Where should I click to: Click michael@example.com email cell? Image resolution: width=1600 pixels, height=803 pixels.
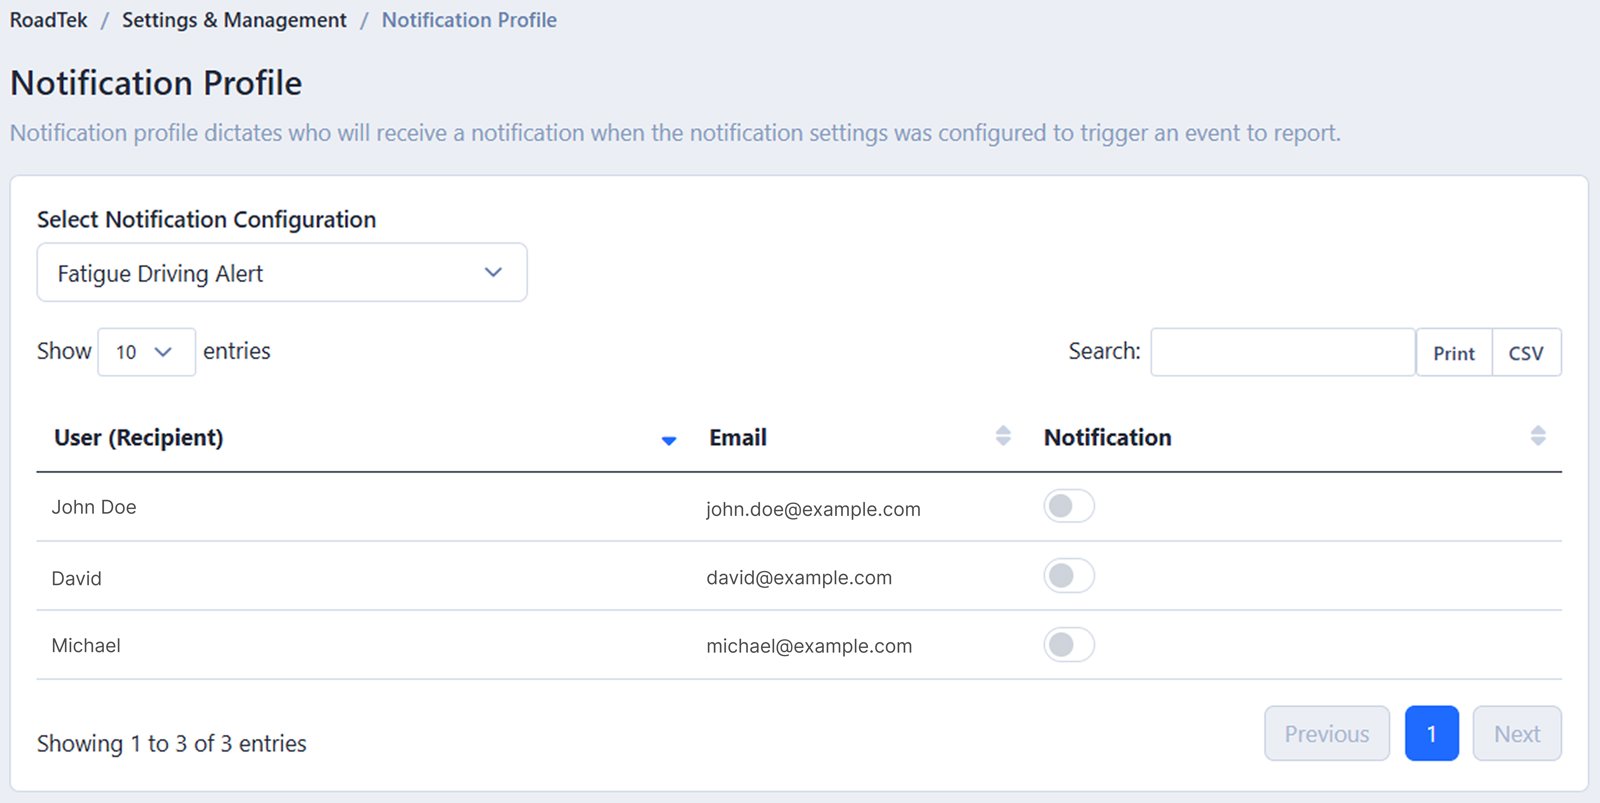(x=809, y=646)
